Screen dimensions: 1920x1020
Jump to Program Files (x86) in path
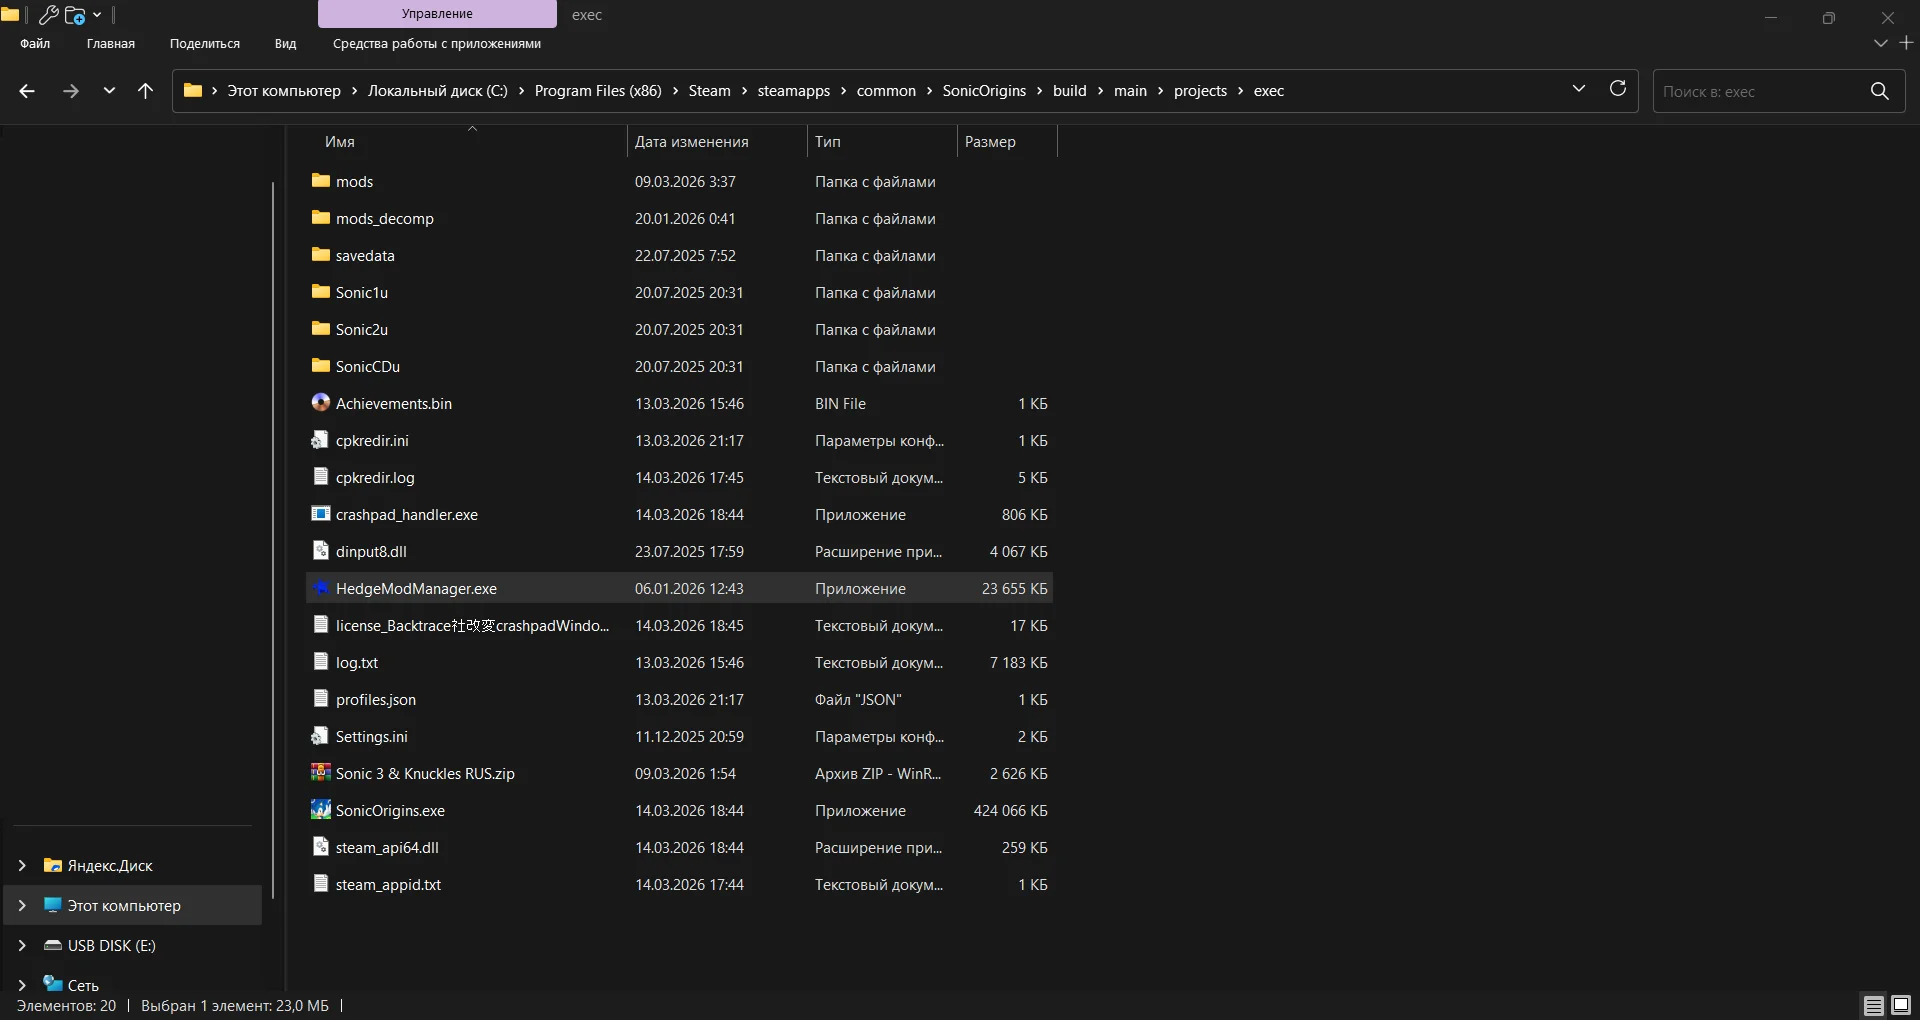[x=598, y=91]
